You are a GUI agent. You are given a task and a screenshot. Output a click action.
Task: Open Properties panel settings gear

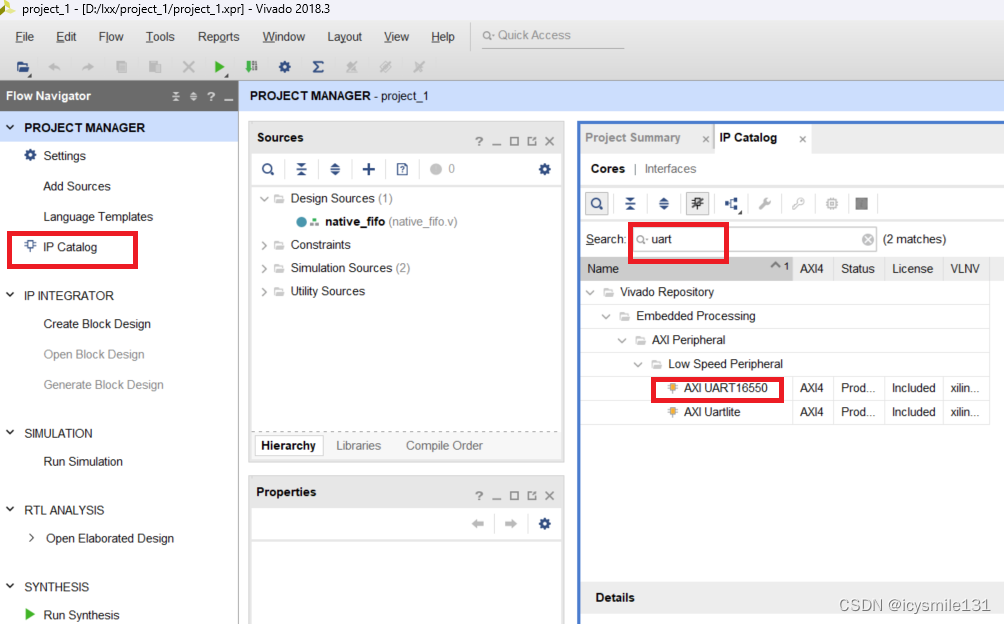tap(545, 524)
